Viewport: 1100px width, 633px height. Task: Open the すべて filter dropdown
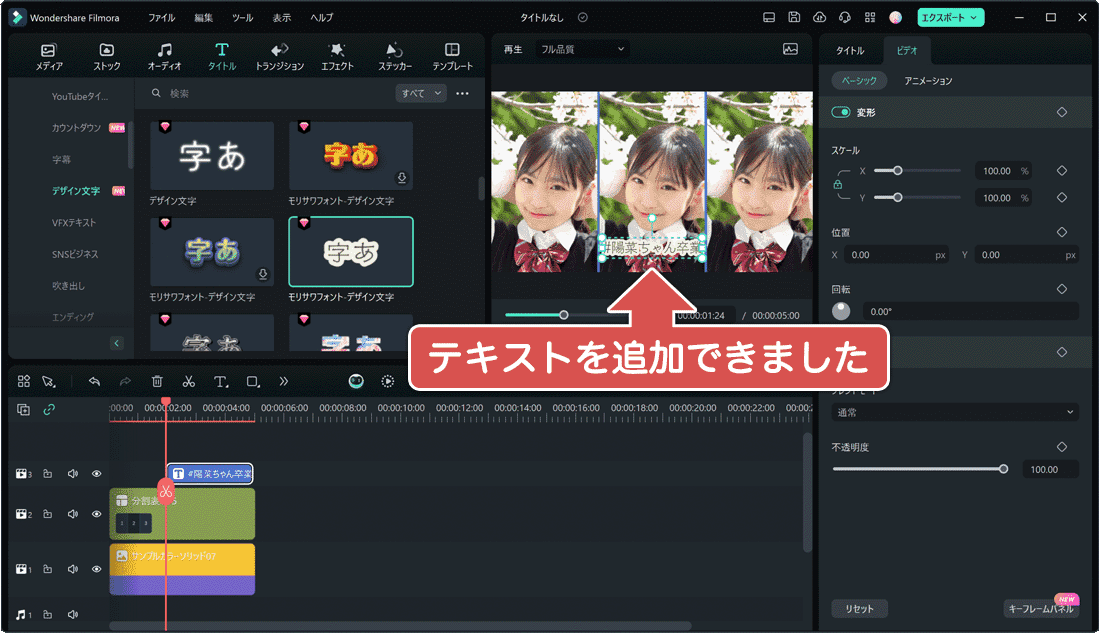(420, 92)
